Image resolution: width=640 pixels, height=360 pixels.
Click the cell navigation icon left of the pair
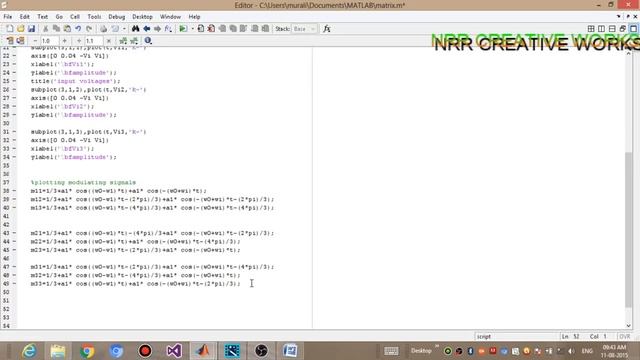123,40
